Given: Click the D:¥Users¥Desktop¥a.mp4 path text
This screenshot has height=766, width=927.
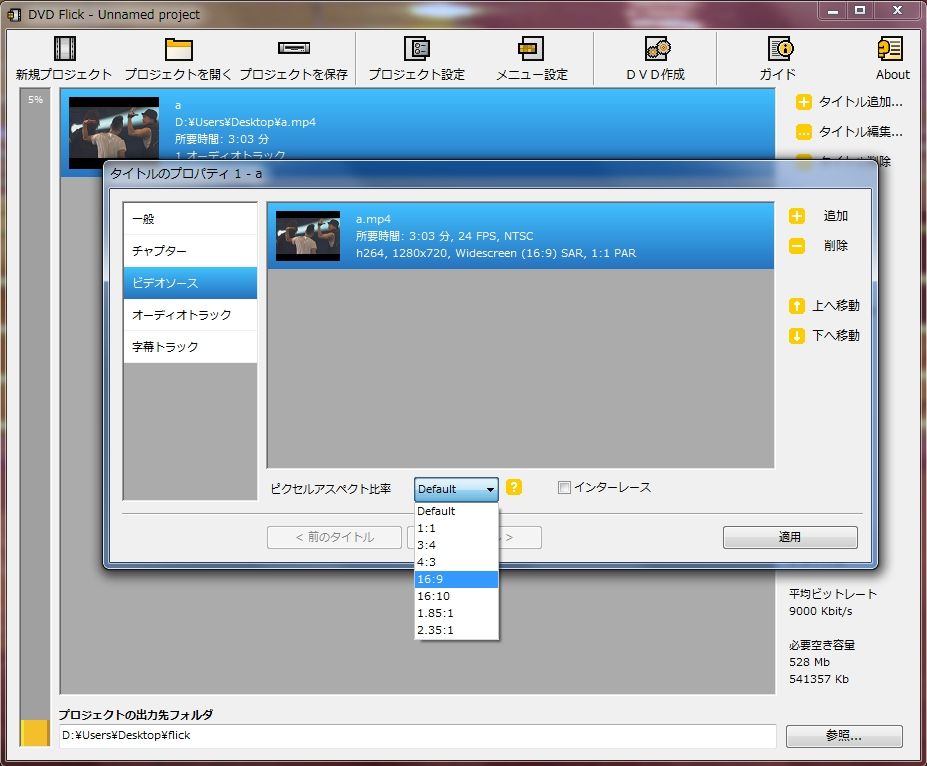Looking at the screenshot, I should coord(245,122).
